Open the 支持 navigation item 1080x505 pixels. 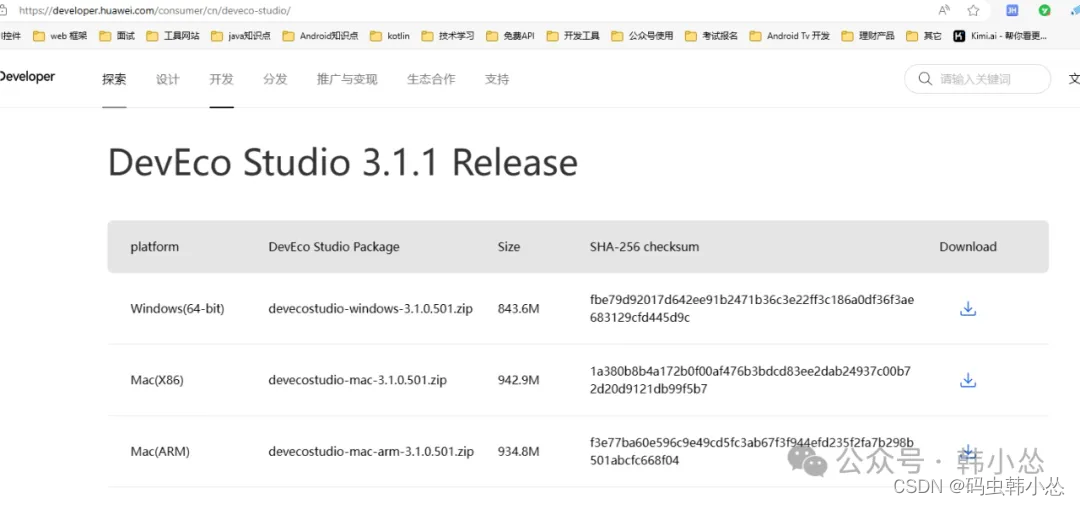[497, 79]
